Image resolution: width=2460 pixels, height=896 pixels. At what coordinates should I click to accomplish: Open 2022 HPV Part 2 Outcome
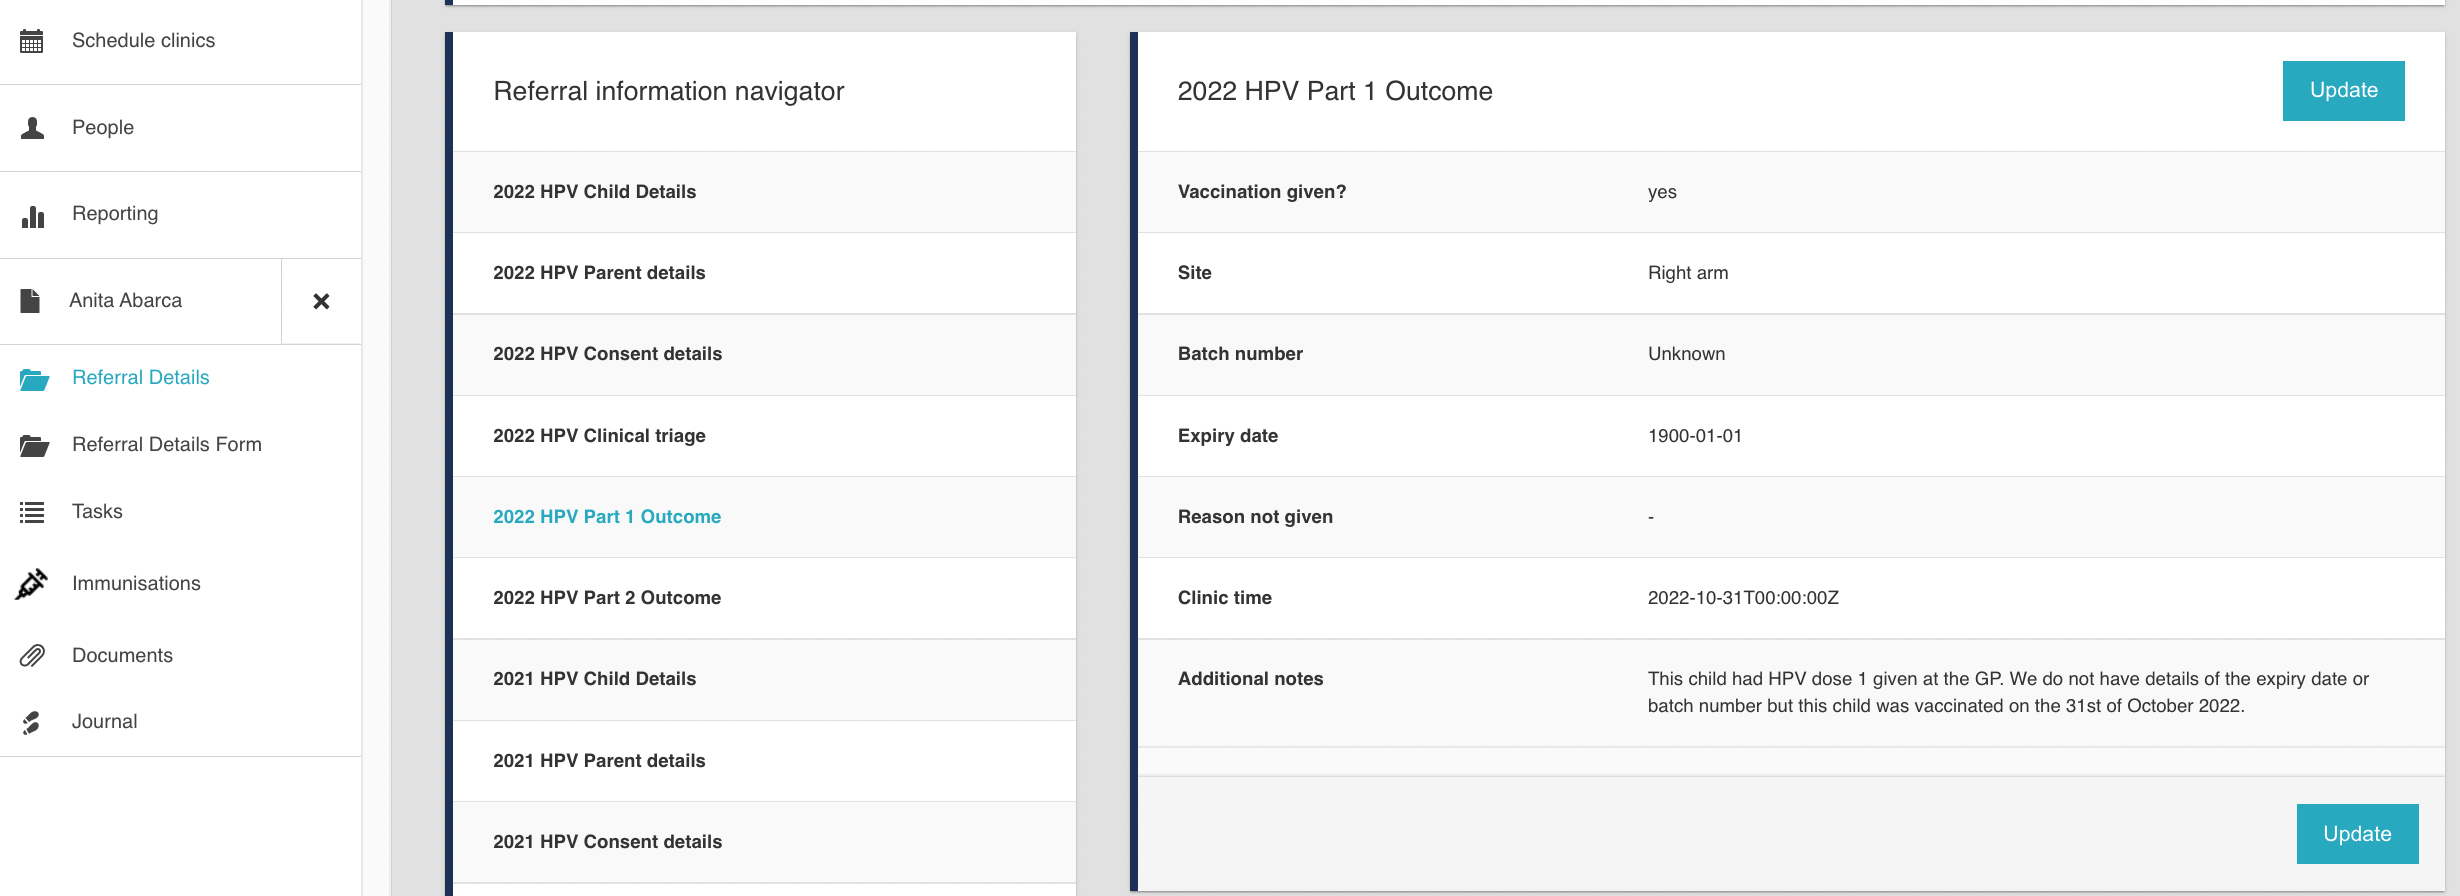point(764,598)
